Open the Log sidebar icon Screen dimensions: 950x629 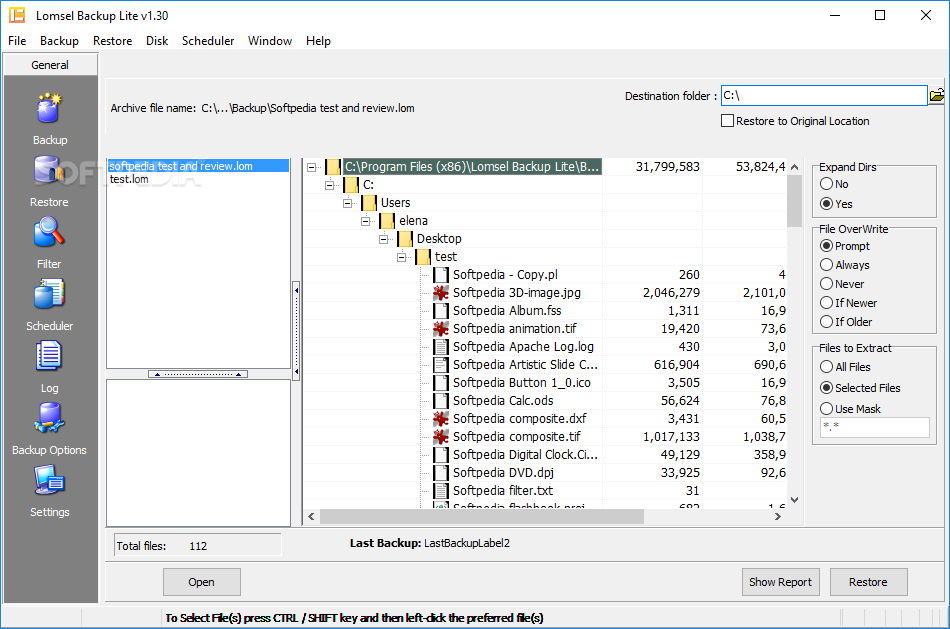[x=49, y=356]
